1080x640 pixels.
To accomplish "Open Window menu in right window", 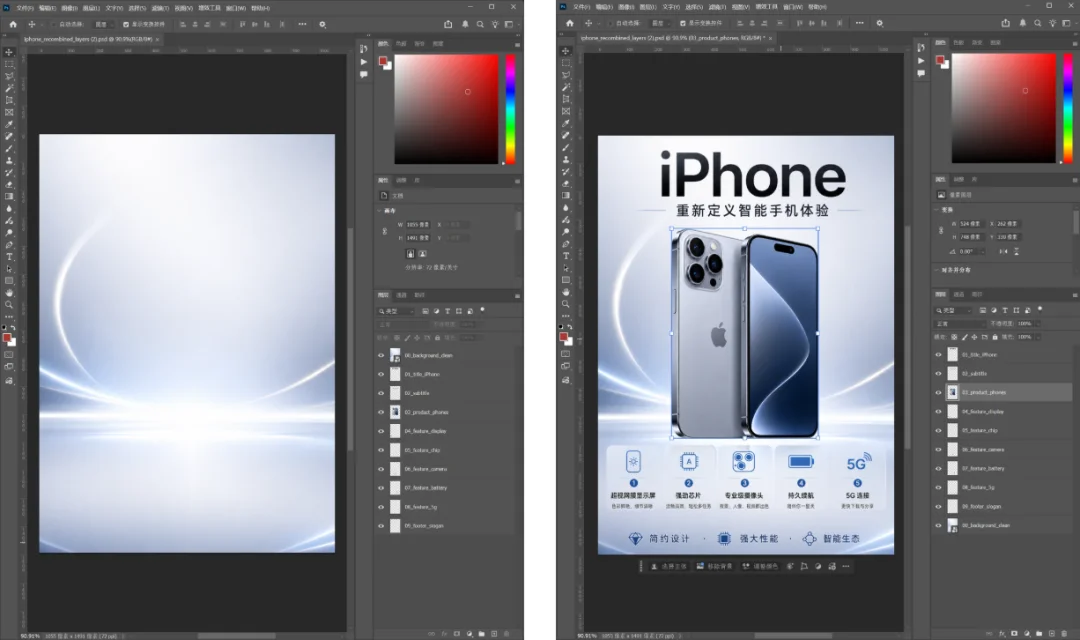I will click(793, 7).
